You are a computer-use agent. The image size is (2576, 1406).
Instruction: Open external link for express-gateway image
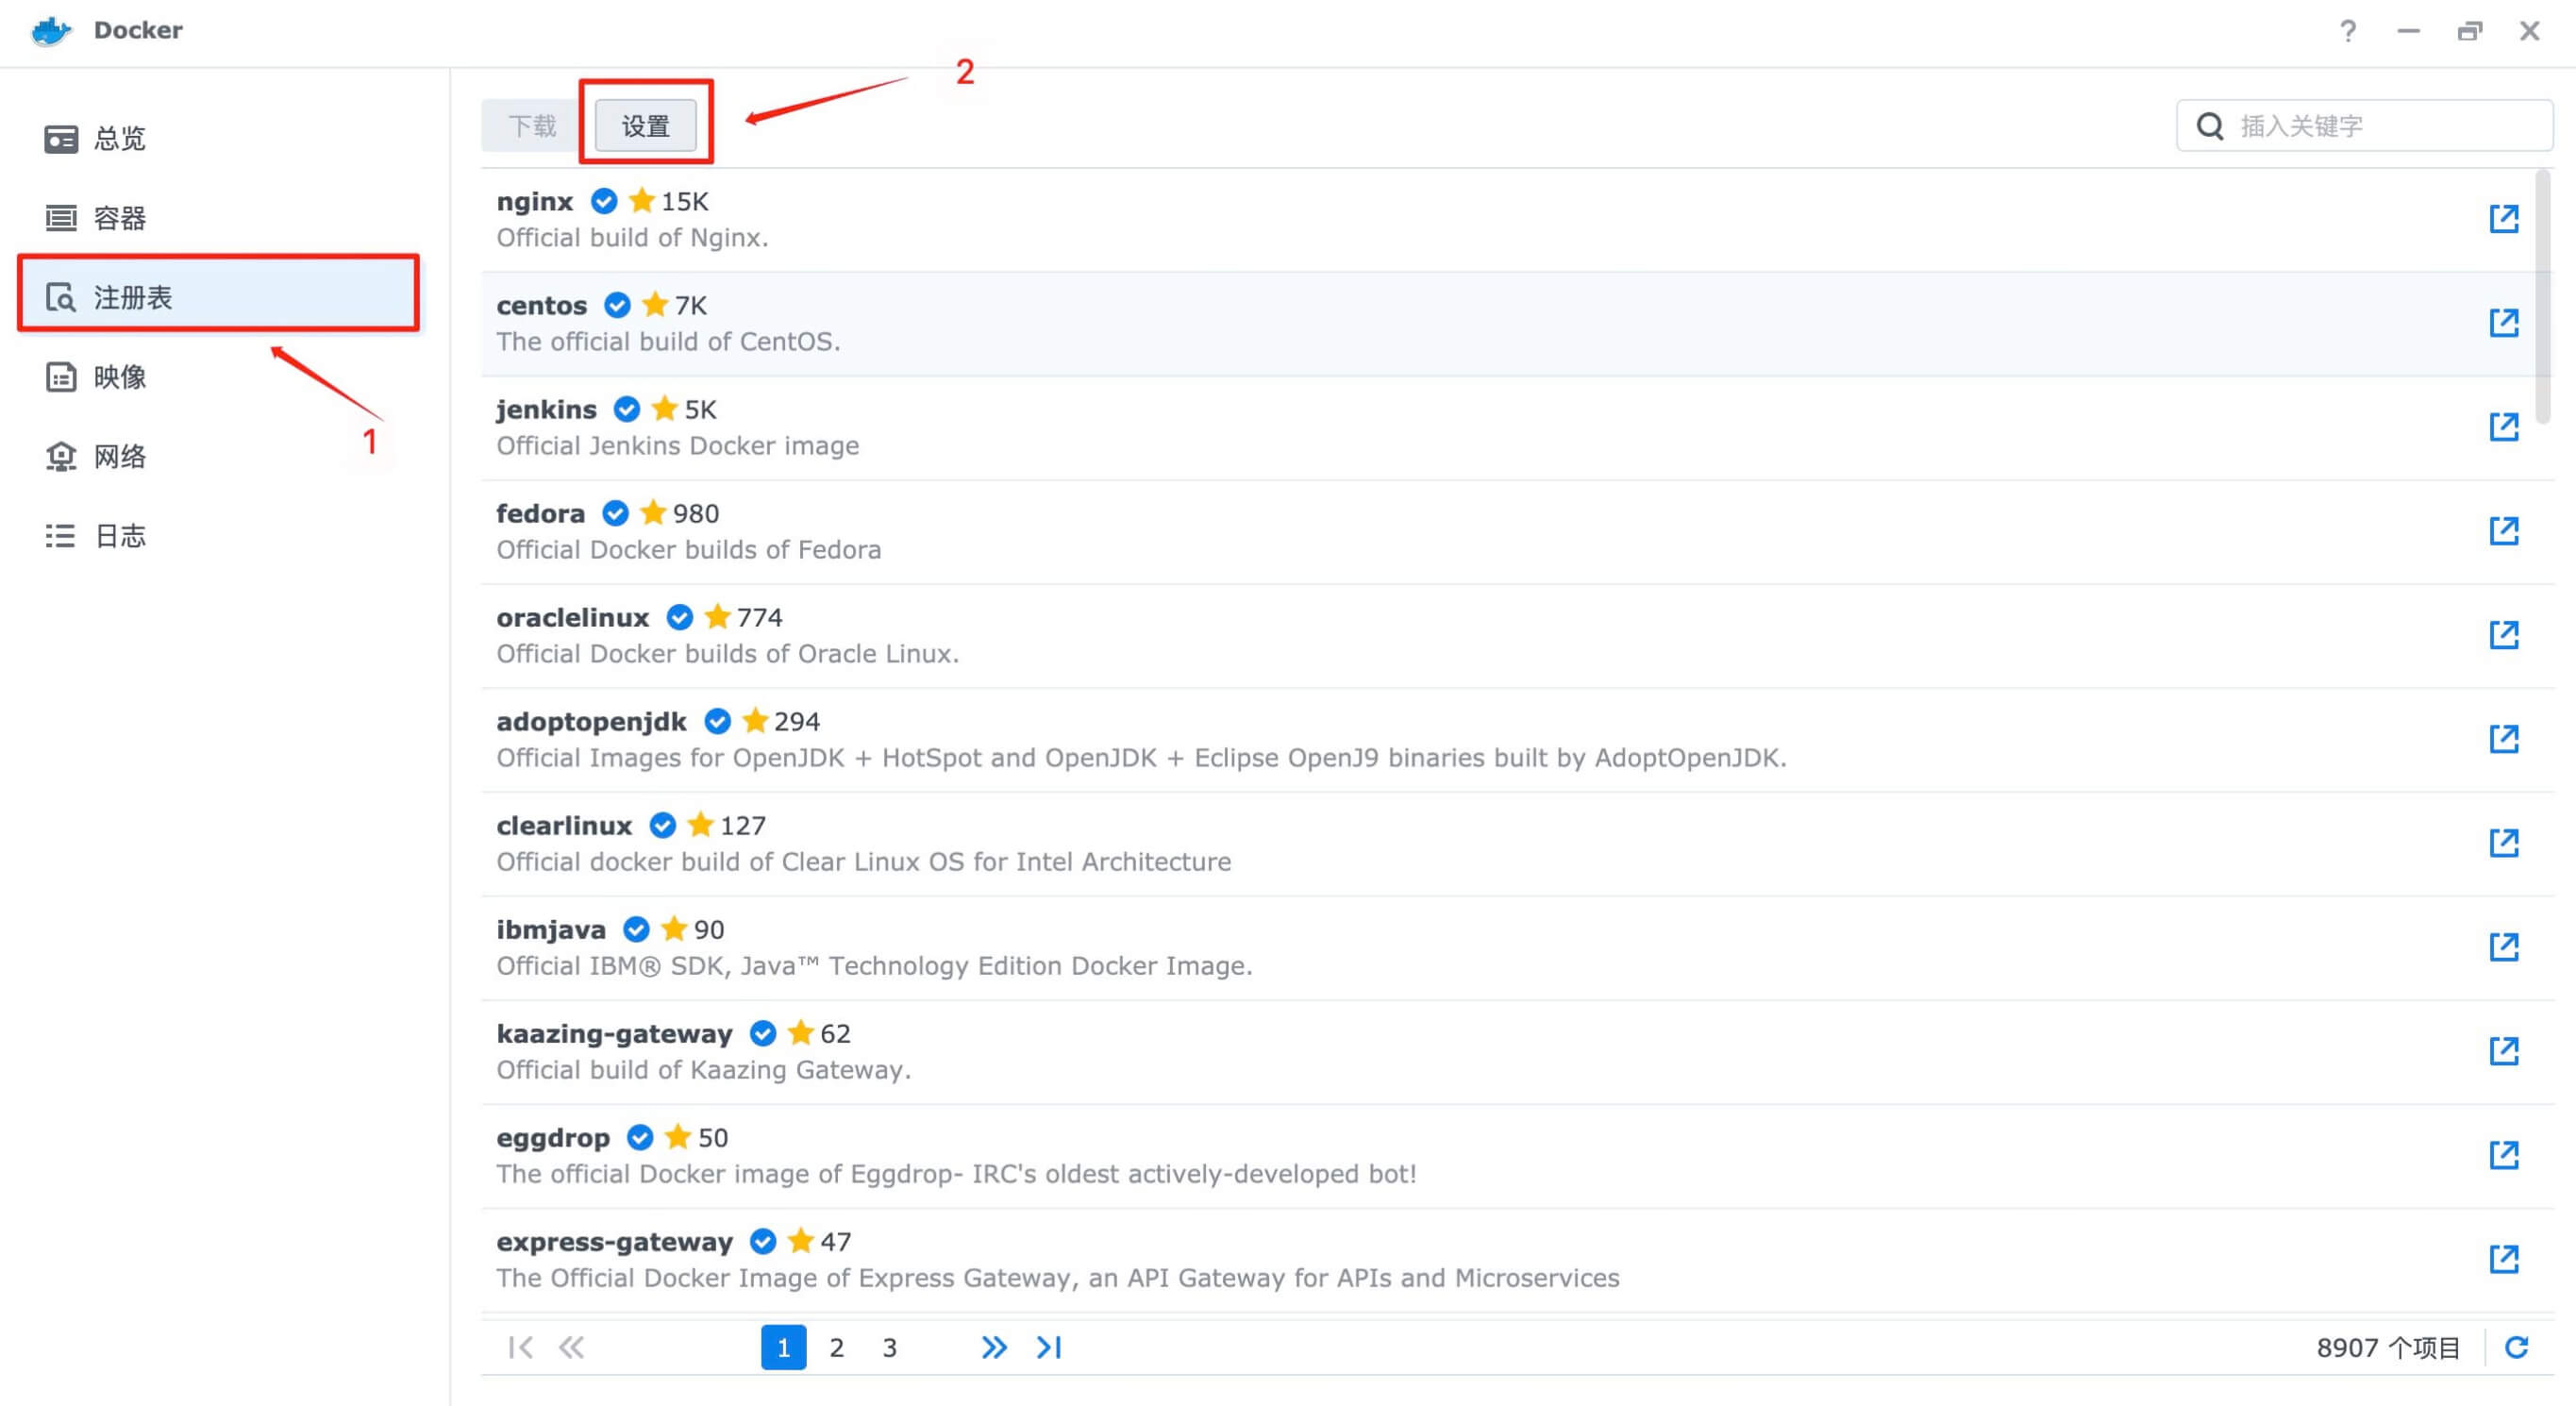[x=2503, y=1259]
